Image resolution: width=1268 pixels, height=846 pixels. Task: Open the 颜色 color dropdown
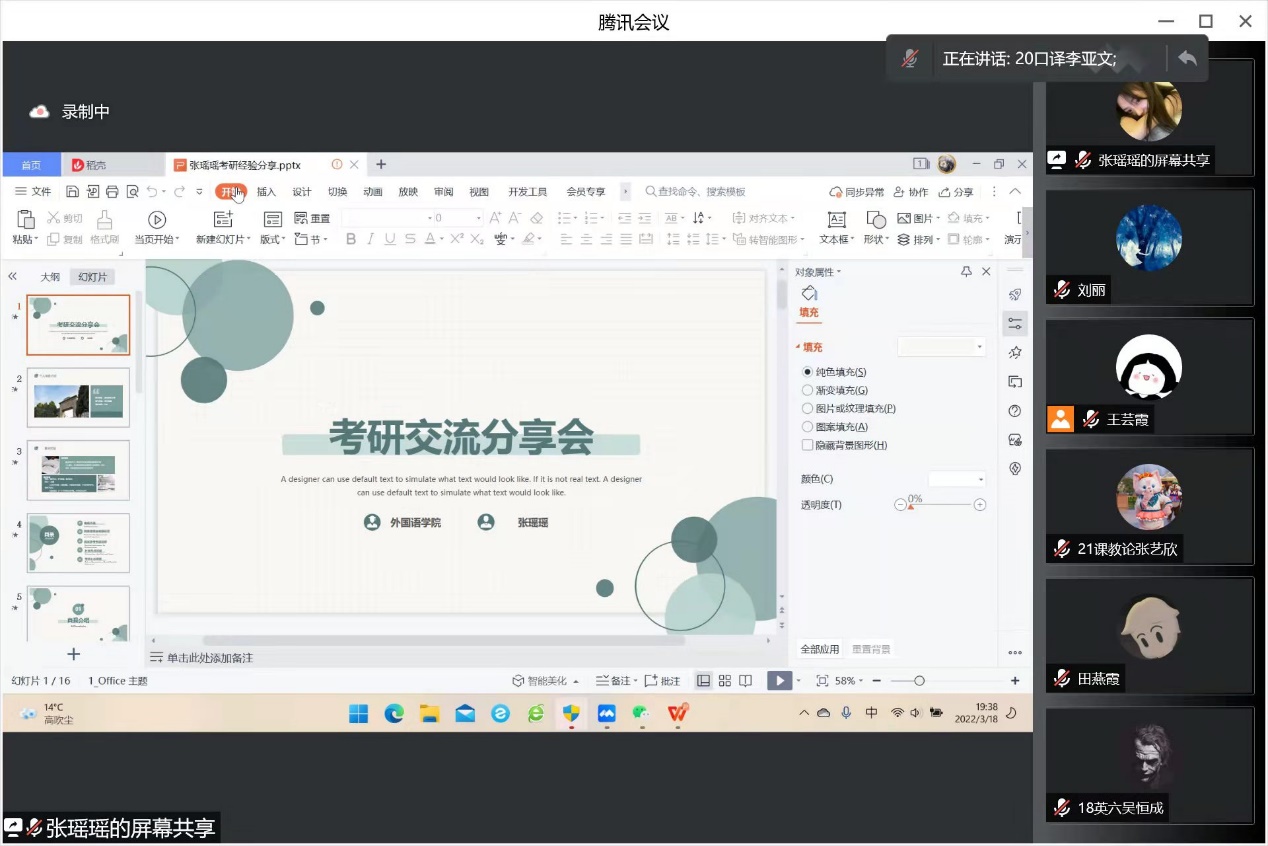957,479
